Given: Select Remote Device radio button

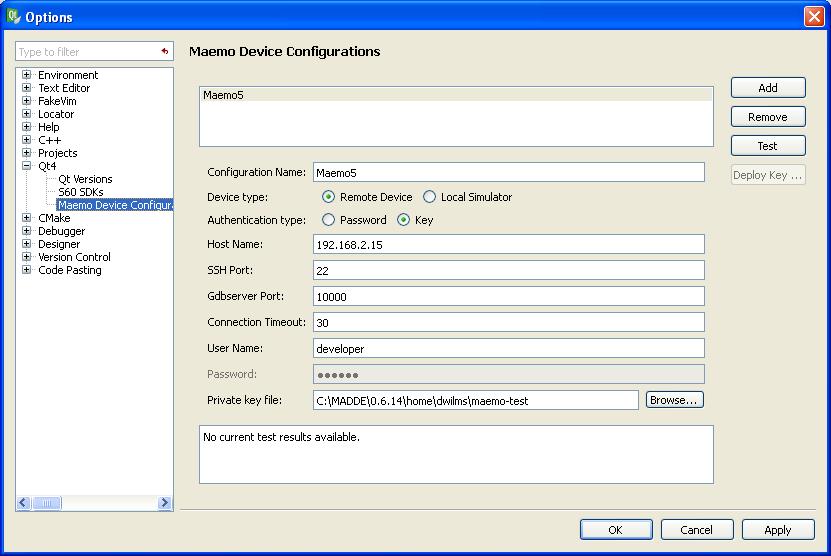Looking at the screenshot, I should 329,197.
